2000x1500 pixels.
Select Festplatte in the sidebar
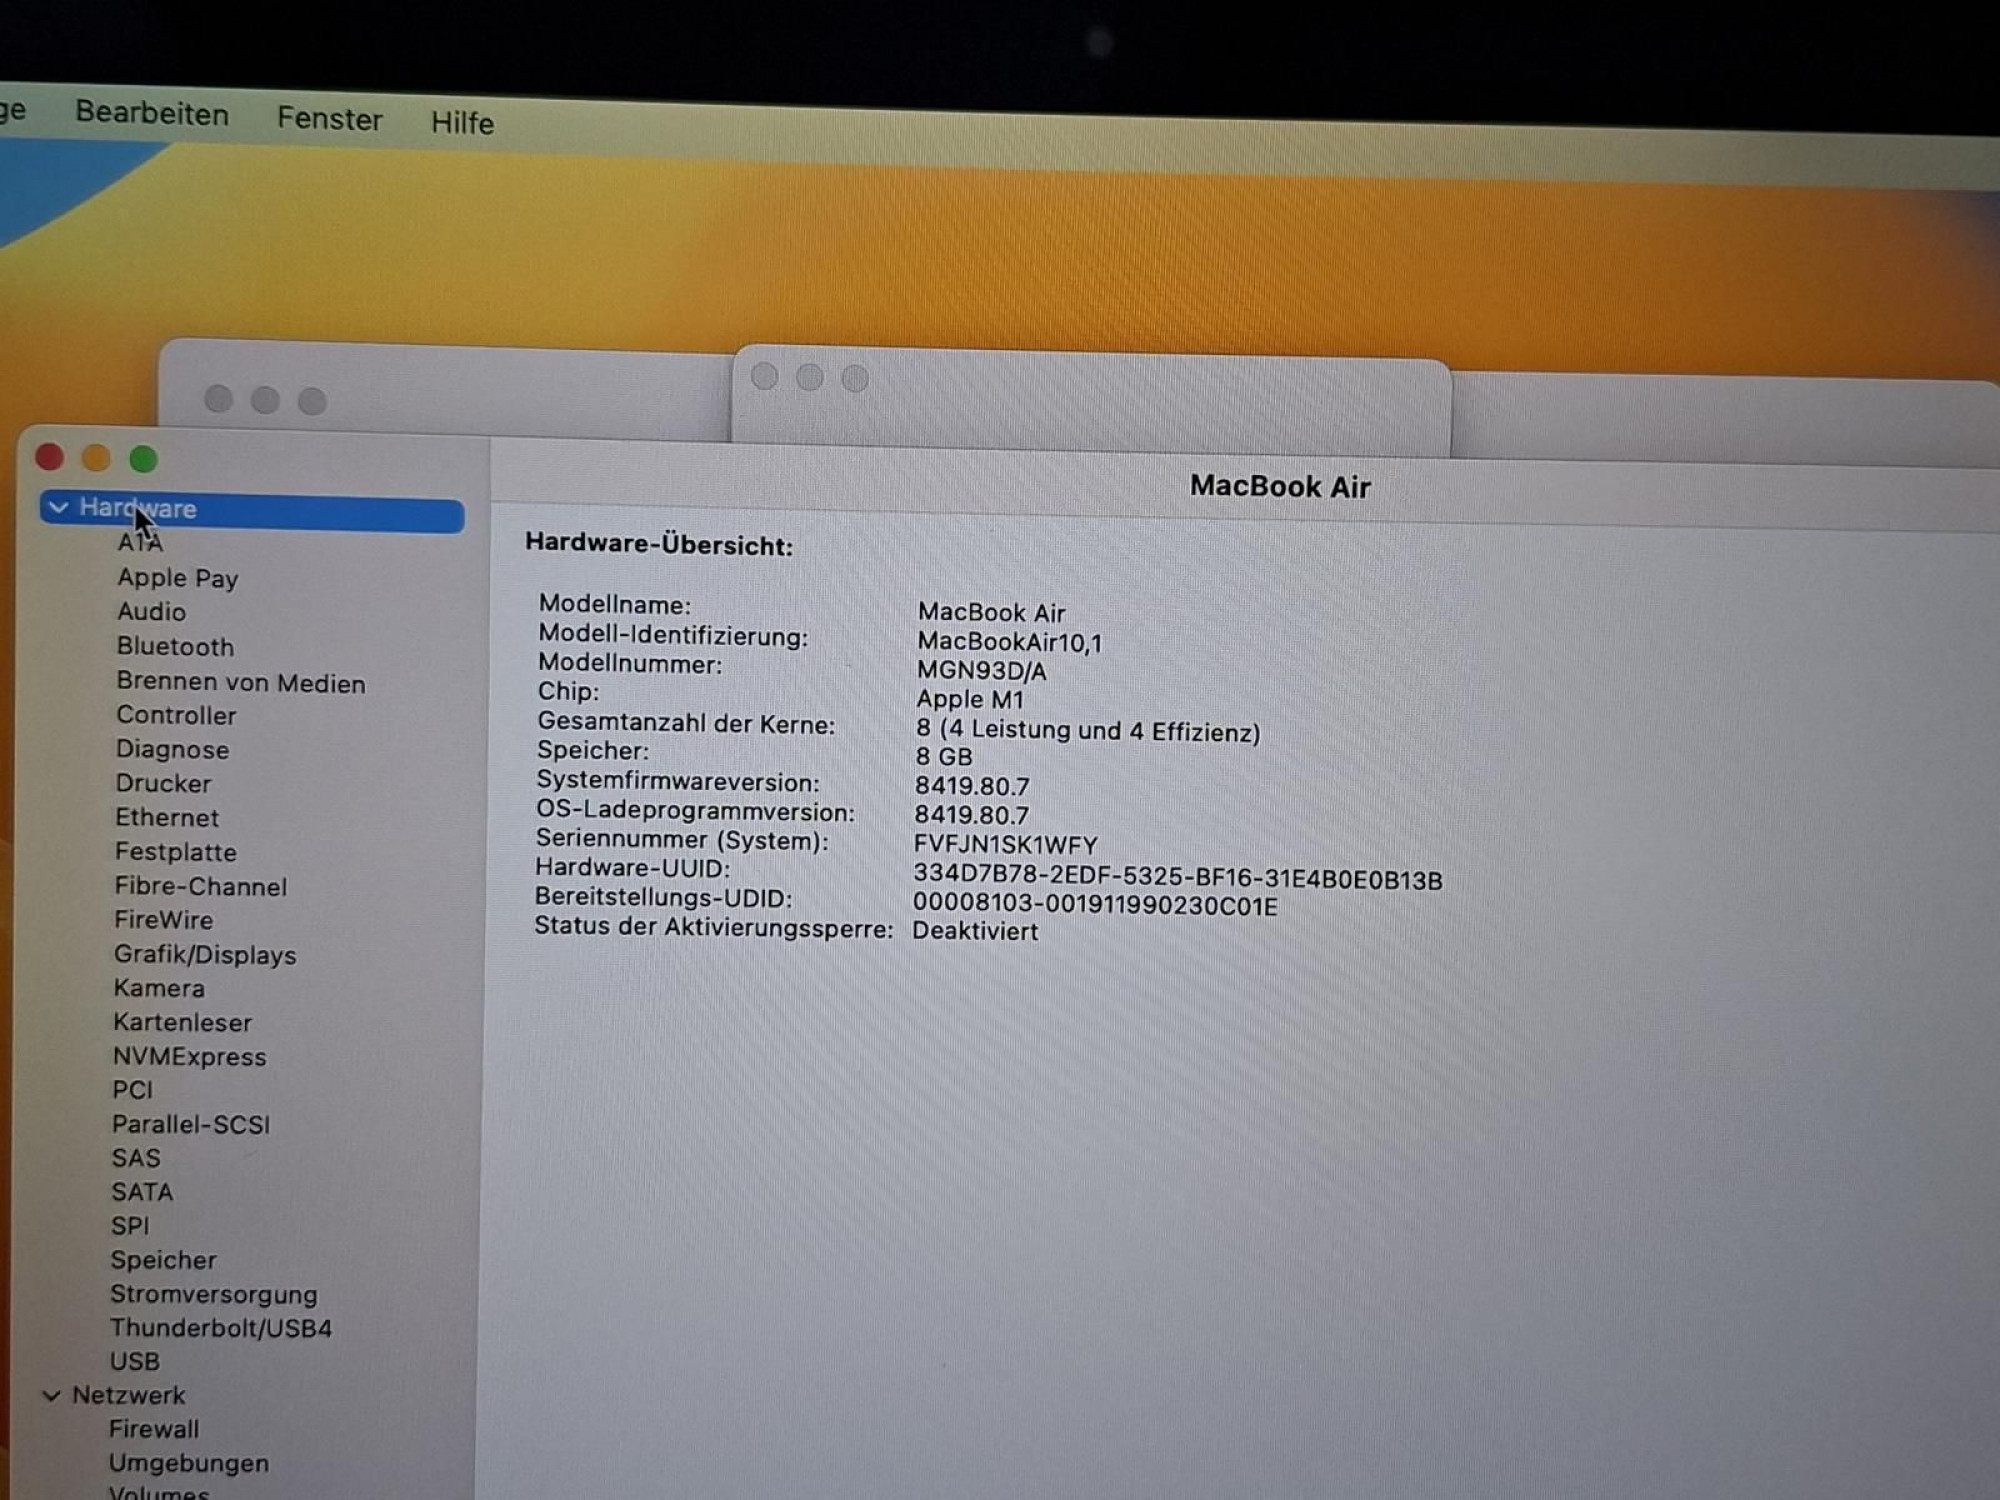pyautogui.click(x=176, y=852)
